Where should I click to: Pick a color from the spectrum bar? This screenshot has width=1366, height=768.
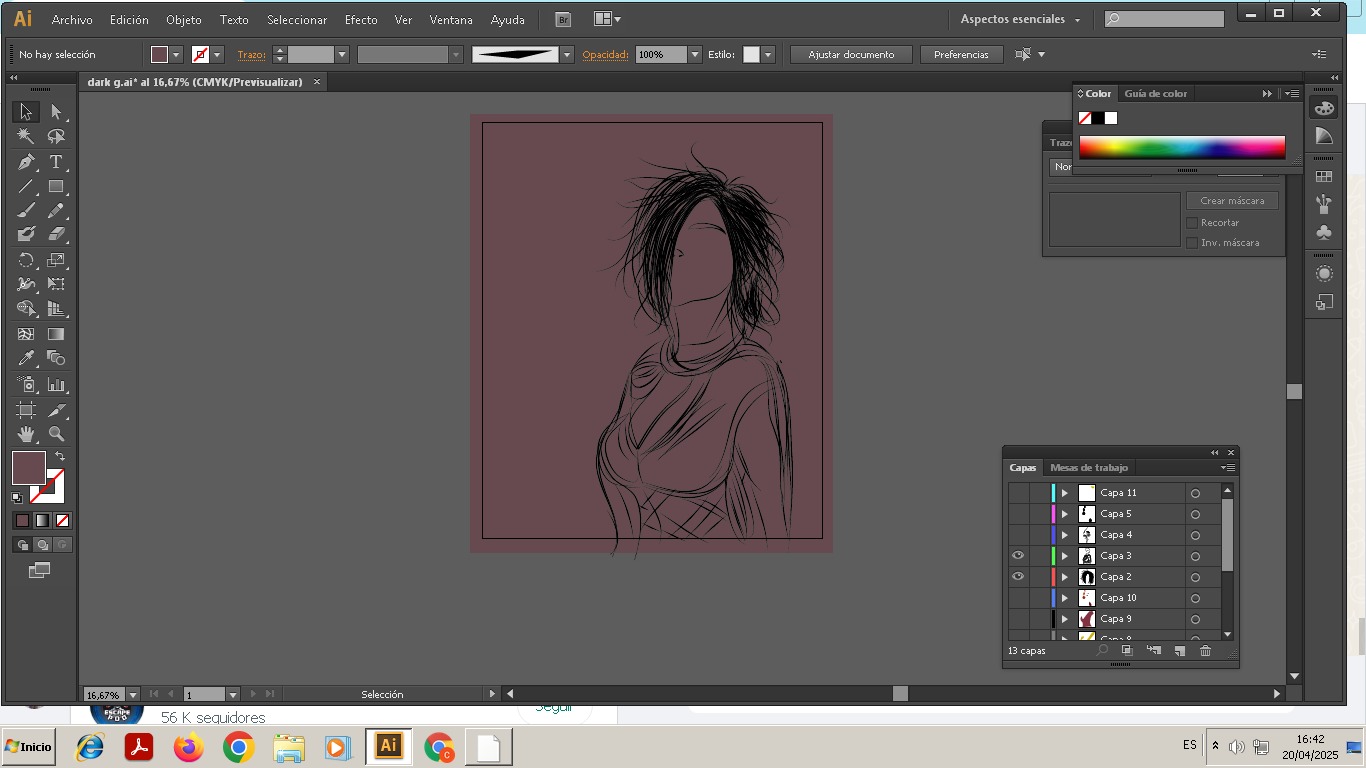pyautogui.click(x=1182, y=148)
